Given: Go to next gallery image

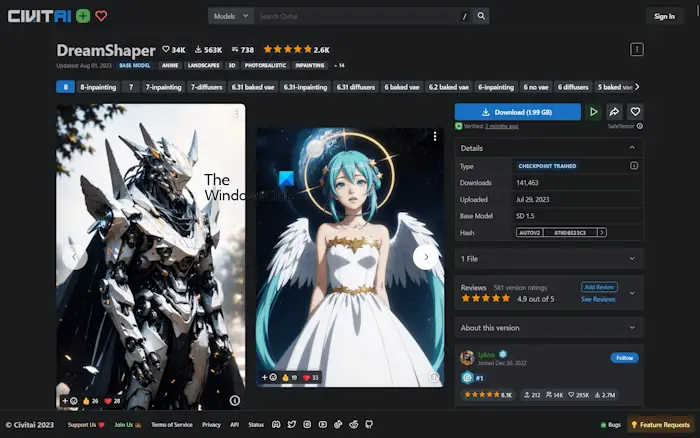Looking at the screenshot, I should pos(425,257).
